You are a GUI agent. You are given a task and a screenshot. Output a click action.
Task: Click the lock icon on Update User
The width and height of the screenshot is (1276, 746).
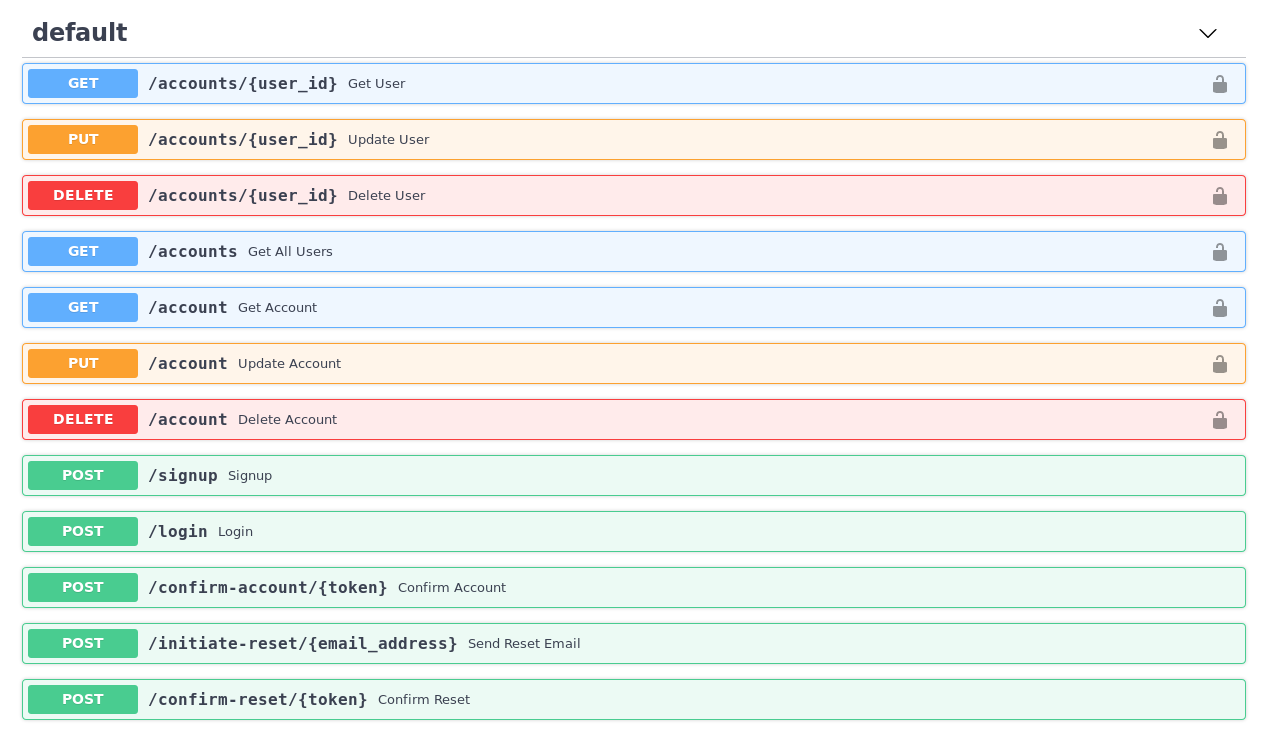[1220, 140]
